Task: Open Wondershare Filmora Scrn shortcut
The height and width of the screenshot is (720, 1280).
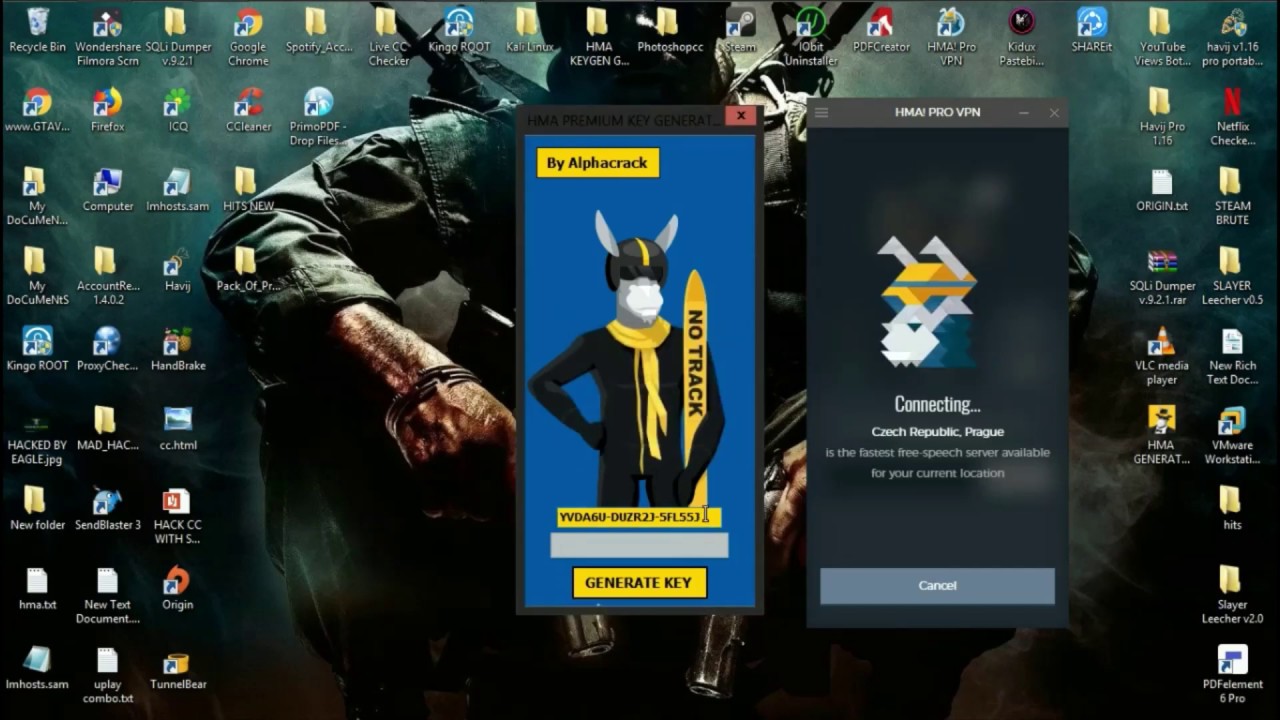Action: pyautogui.click(x=107, y=37)
